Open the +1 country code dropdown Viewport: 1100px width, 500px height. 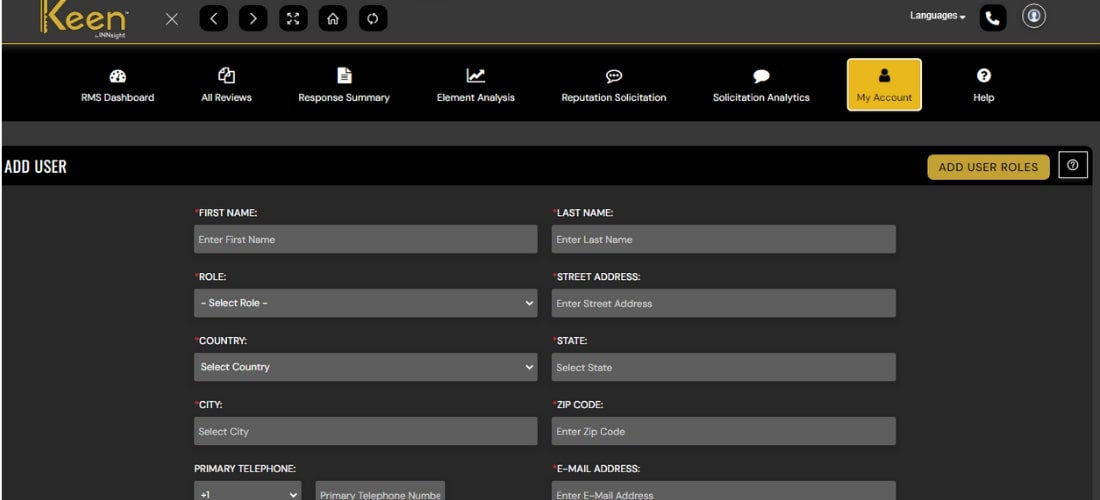[248, 491]
